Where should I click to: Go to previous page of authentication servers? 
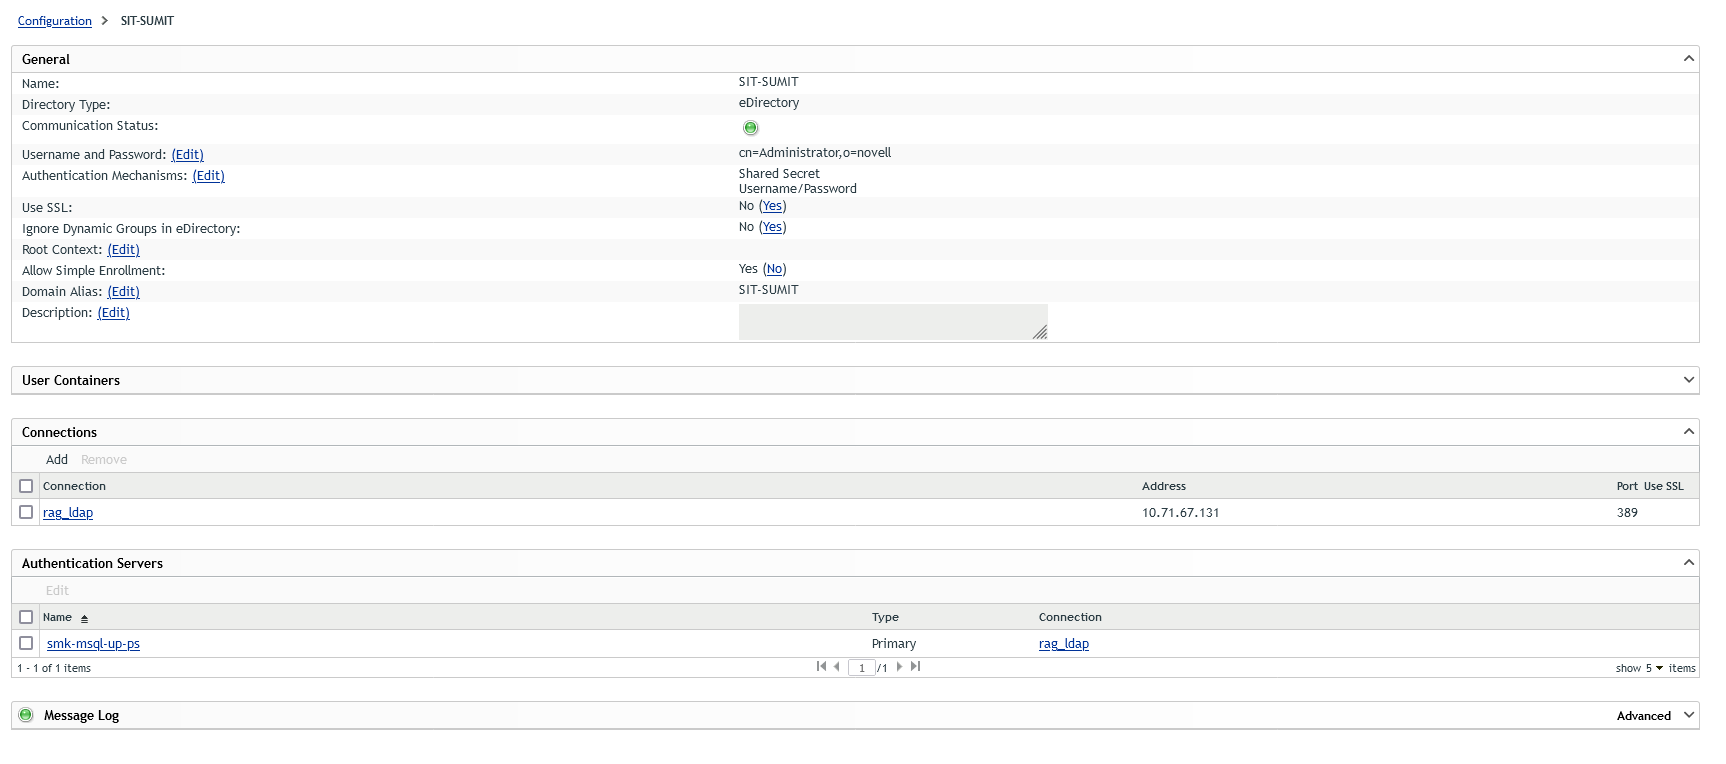[x=837, y=667]
